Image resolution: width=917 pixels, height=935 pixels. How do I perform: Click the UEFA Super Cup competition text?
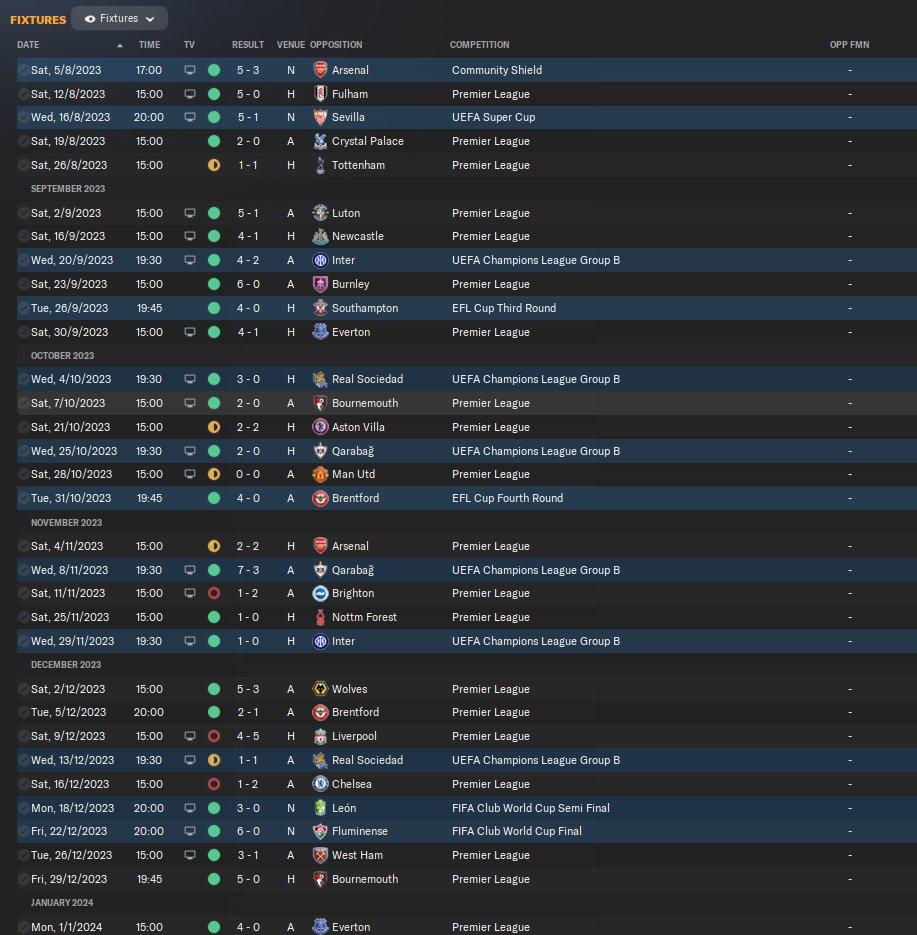pos(493,117)
